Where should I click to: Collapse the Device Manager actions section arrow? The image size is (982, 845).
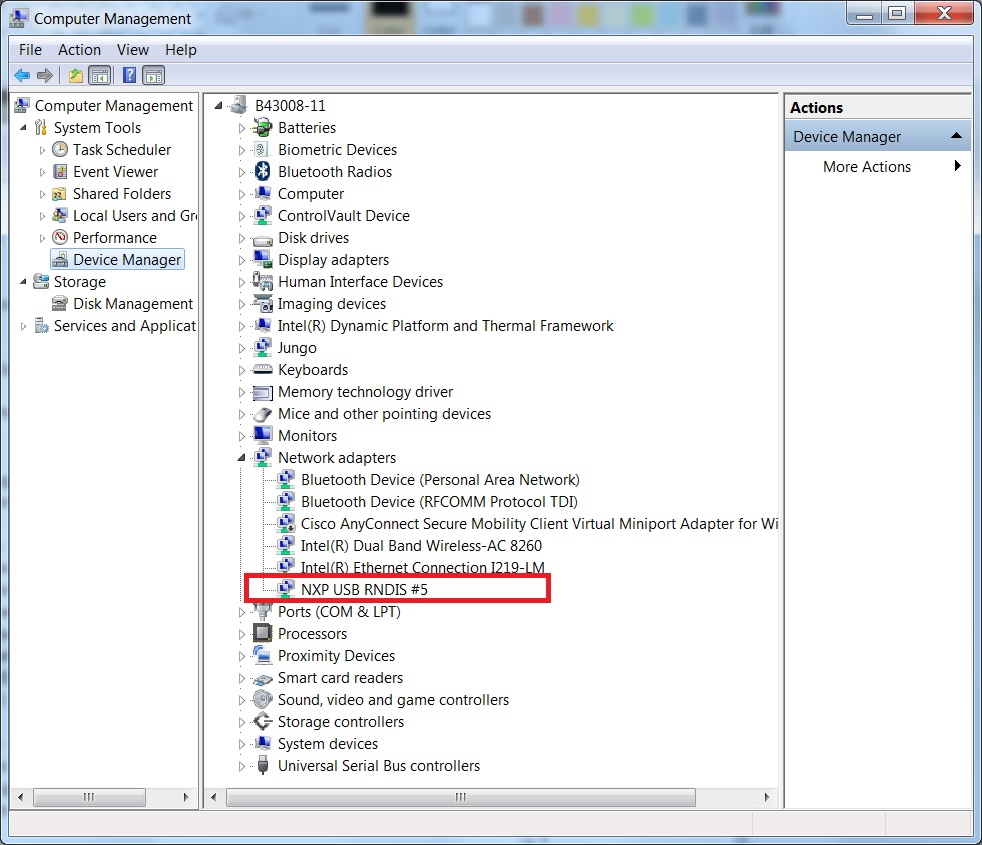point(956,136)
